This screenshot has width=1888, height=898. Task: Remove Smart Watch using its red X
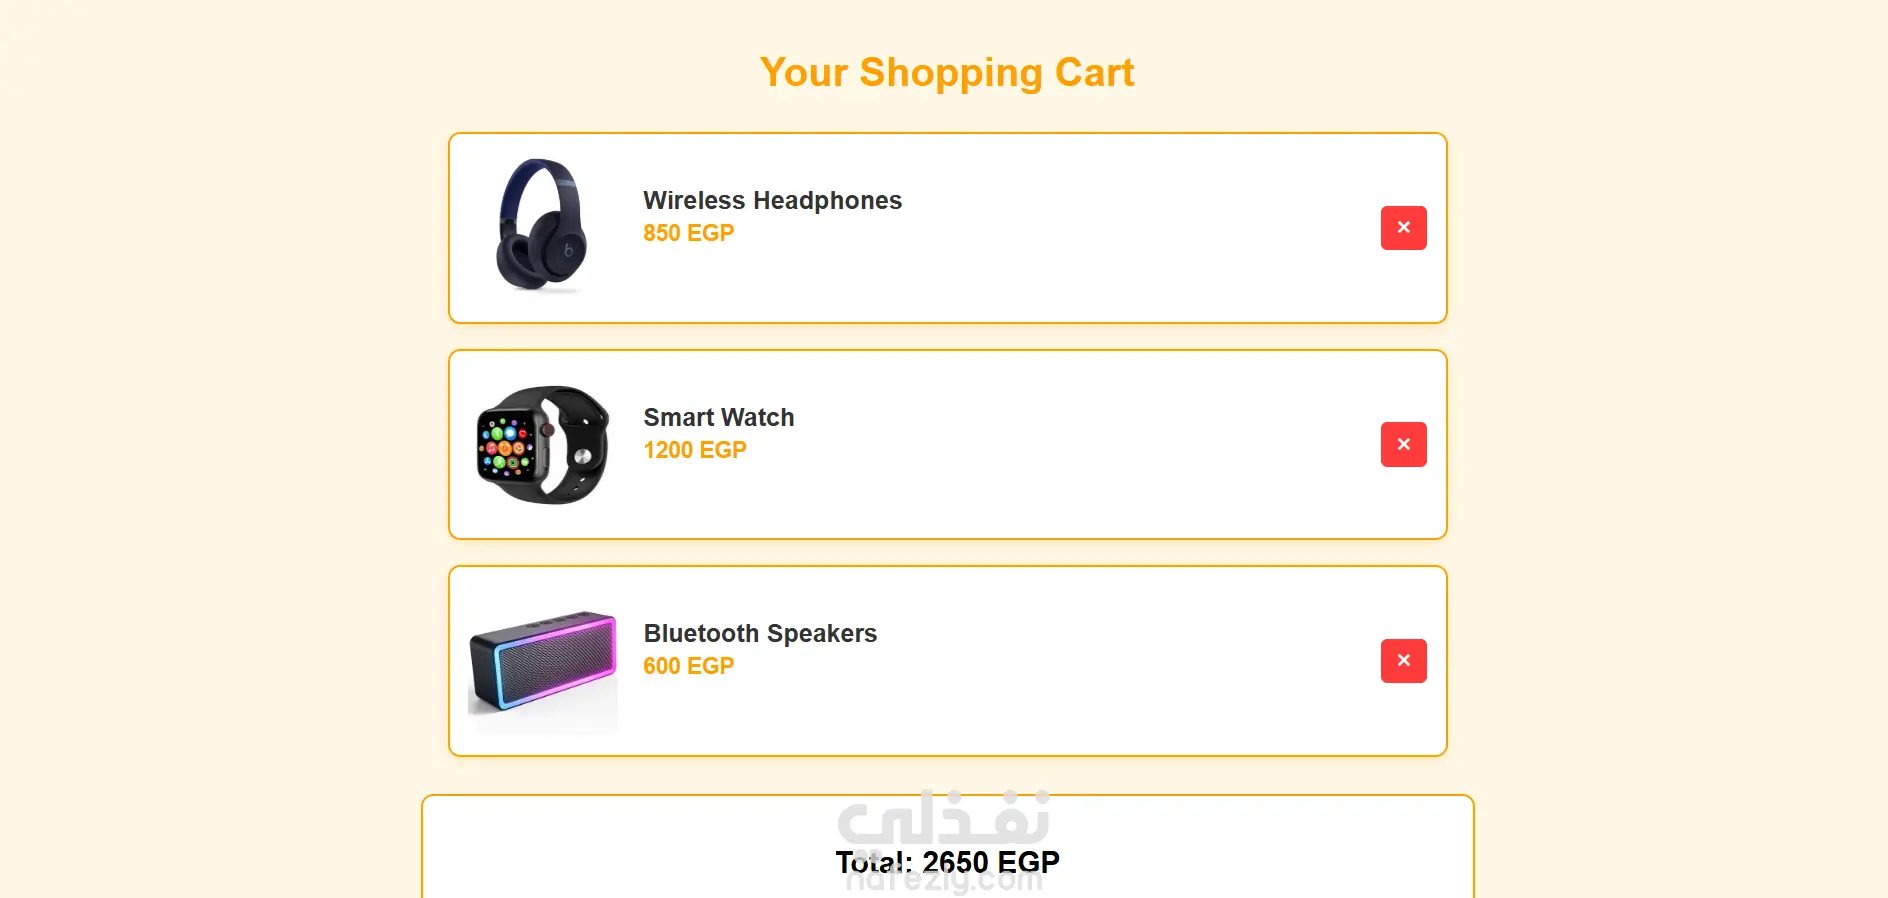pos(1403,445)
